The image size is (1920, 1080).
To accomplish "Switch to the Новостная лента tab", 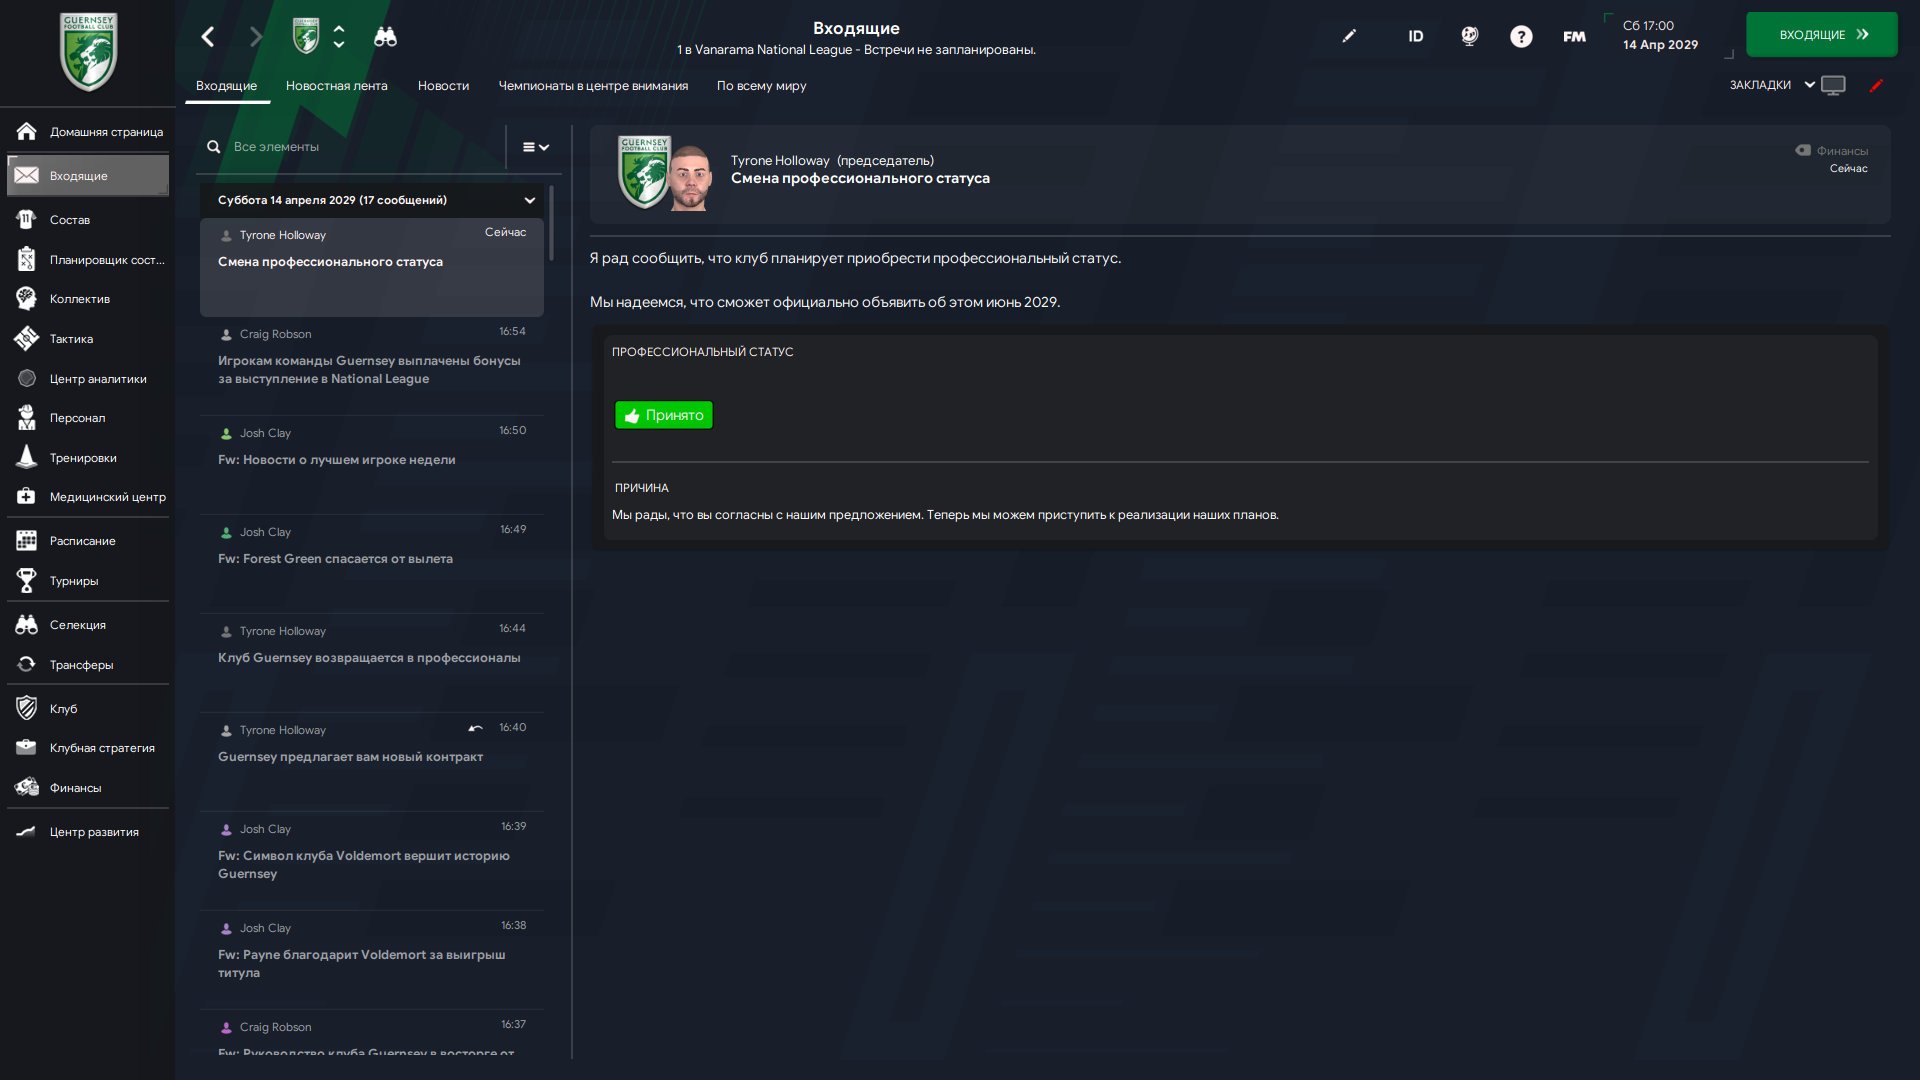I will pyautogui.click(x=336, y=86).
